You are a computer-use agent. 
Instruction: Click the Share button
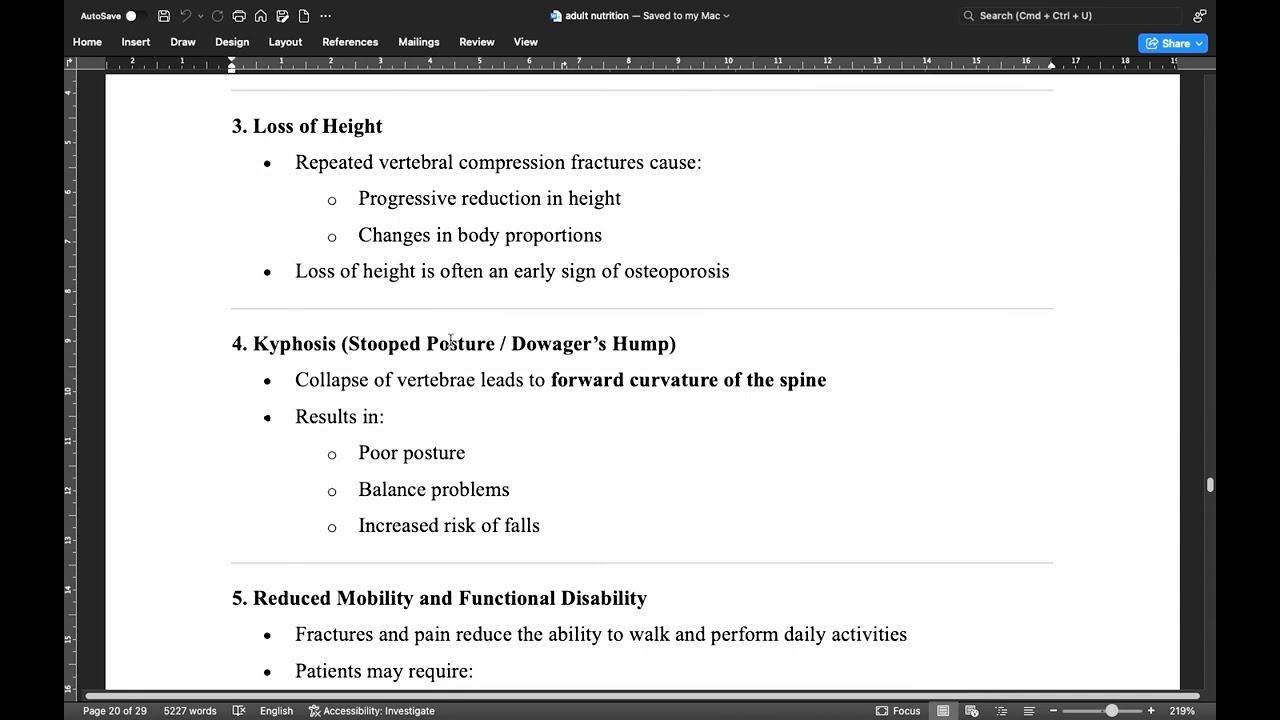click(x=1173, y=43)
